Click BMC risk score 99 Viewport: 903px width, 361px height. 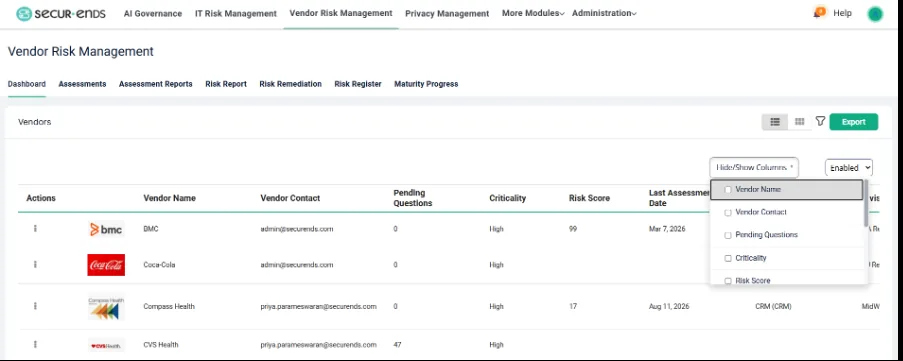tap(573, 229)
